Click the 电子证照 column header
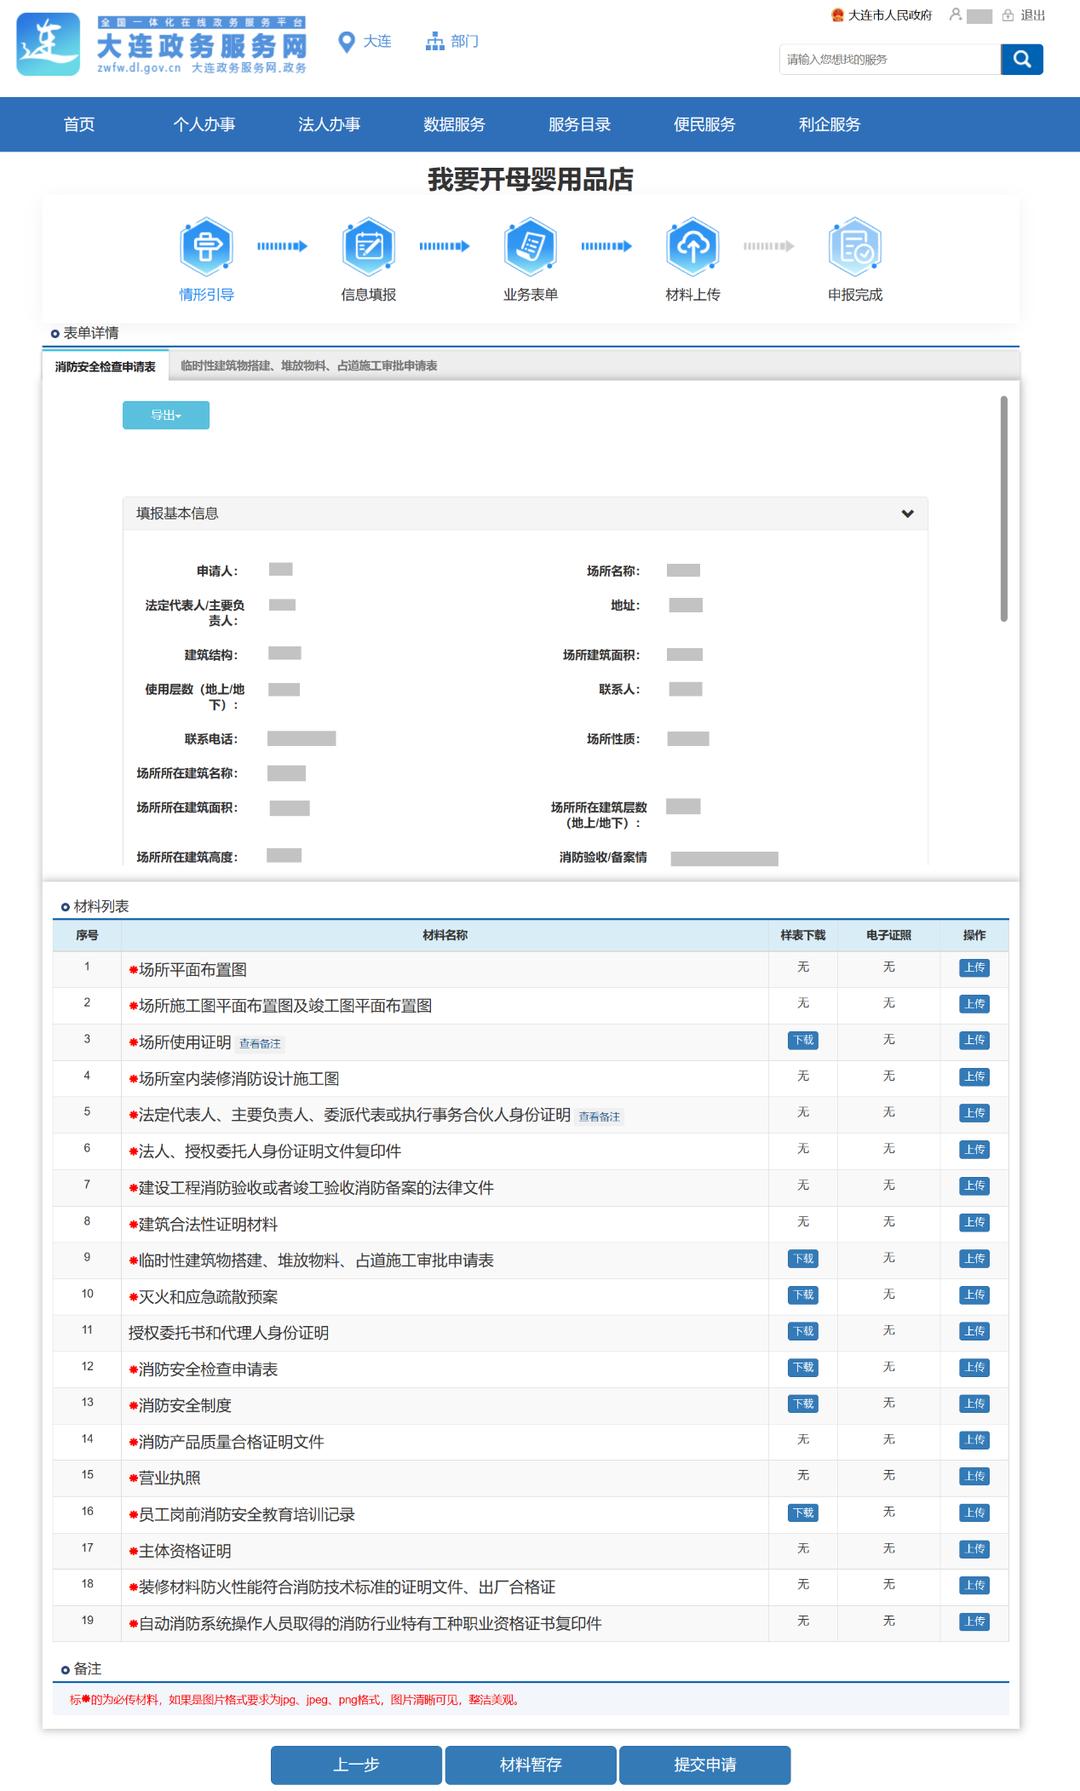This screenshot has height=1791, width=1080. pyautogui.click(x=889, y=936)
